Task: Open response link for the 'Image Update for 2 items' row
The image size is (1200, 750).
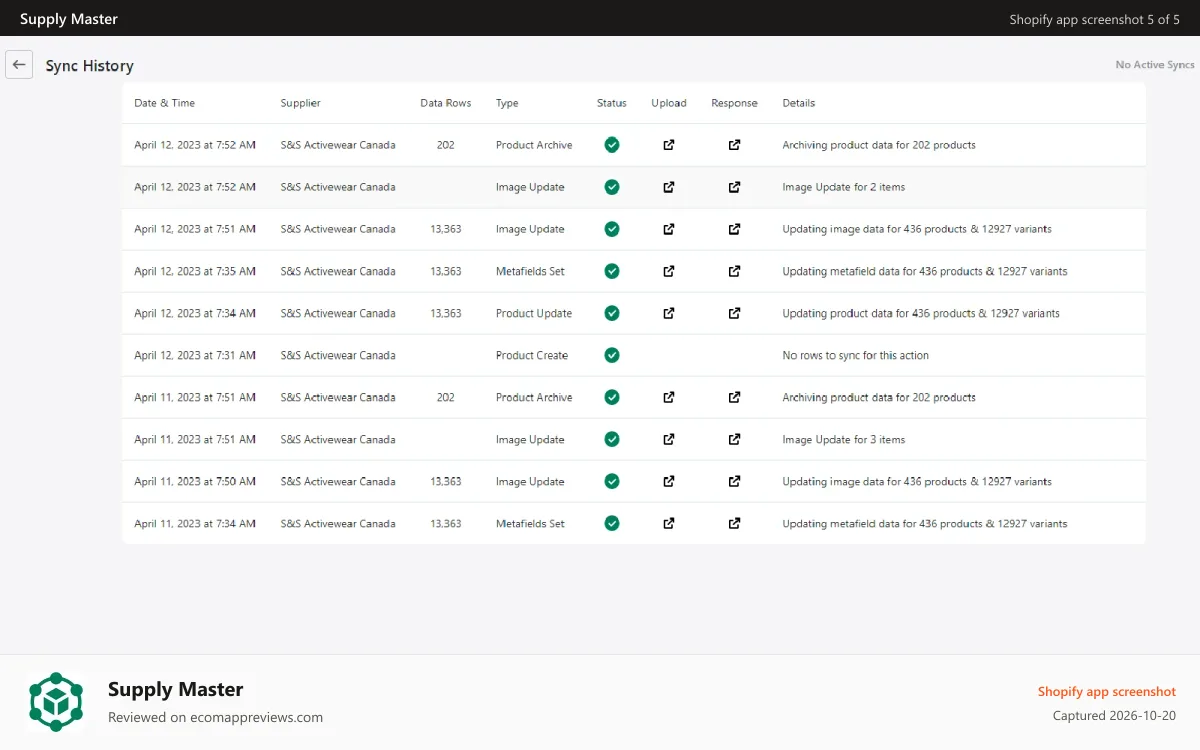Action: point(734,187)
